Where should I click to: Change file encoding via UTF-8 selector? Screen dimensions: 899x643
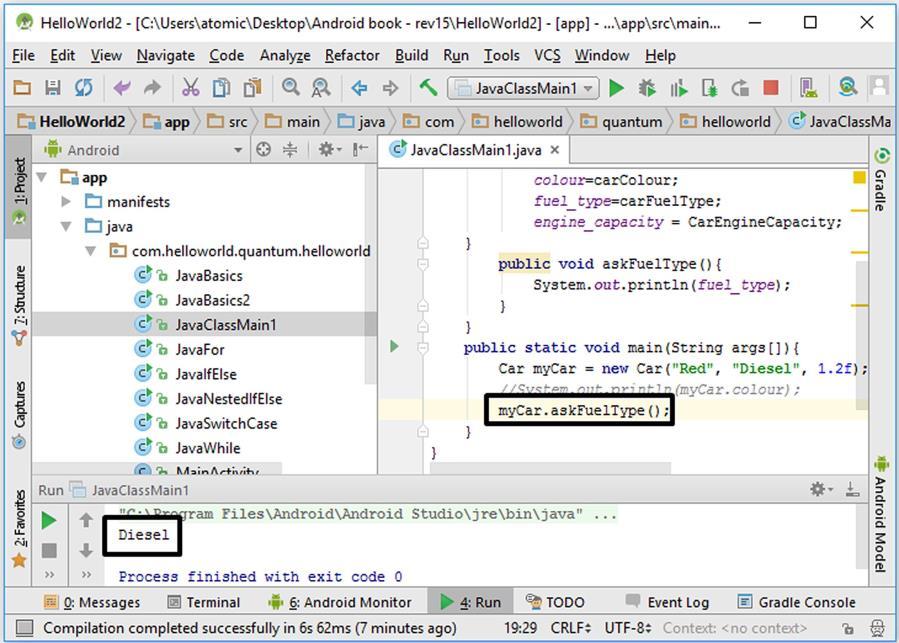(x=628, y=629)
